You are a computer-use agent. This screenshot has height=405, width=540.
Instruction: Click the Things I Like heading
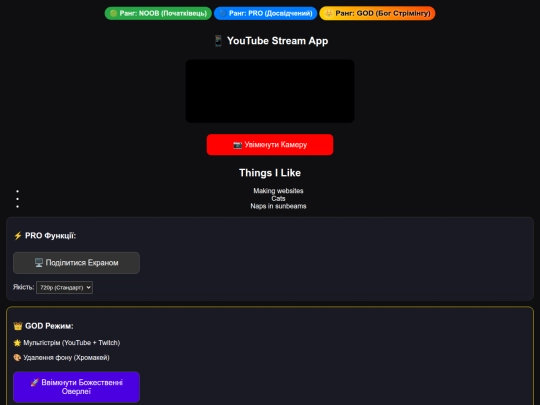coord(270,173)
